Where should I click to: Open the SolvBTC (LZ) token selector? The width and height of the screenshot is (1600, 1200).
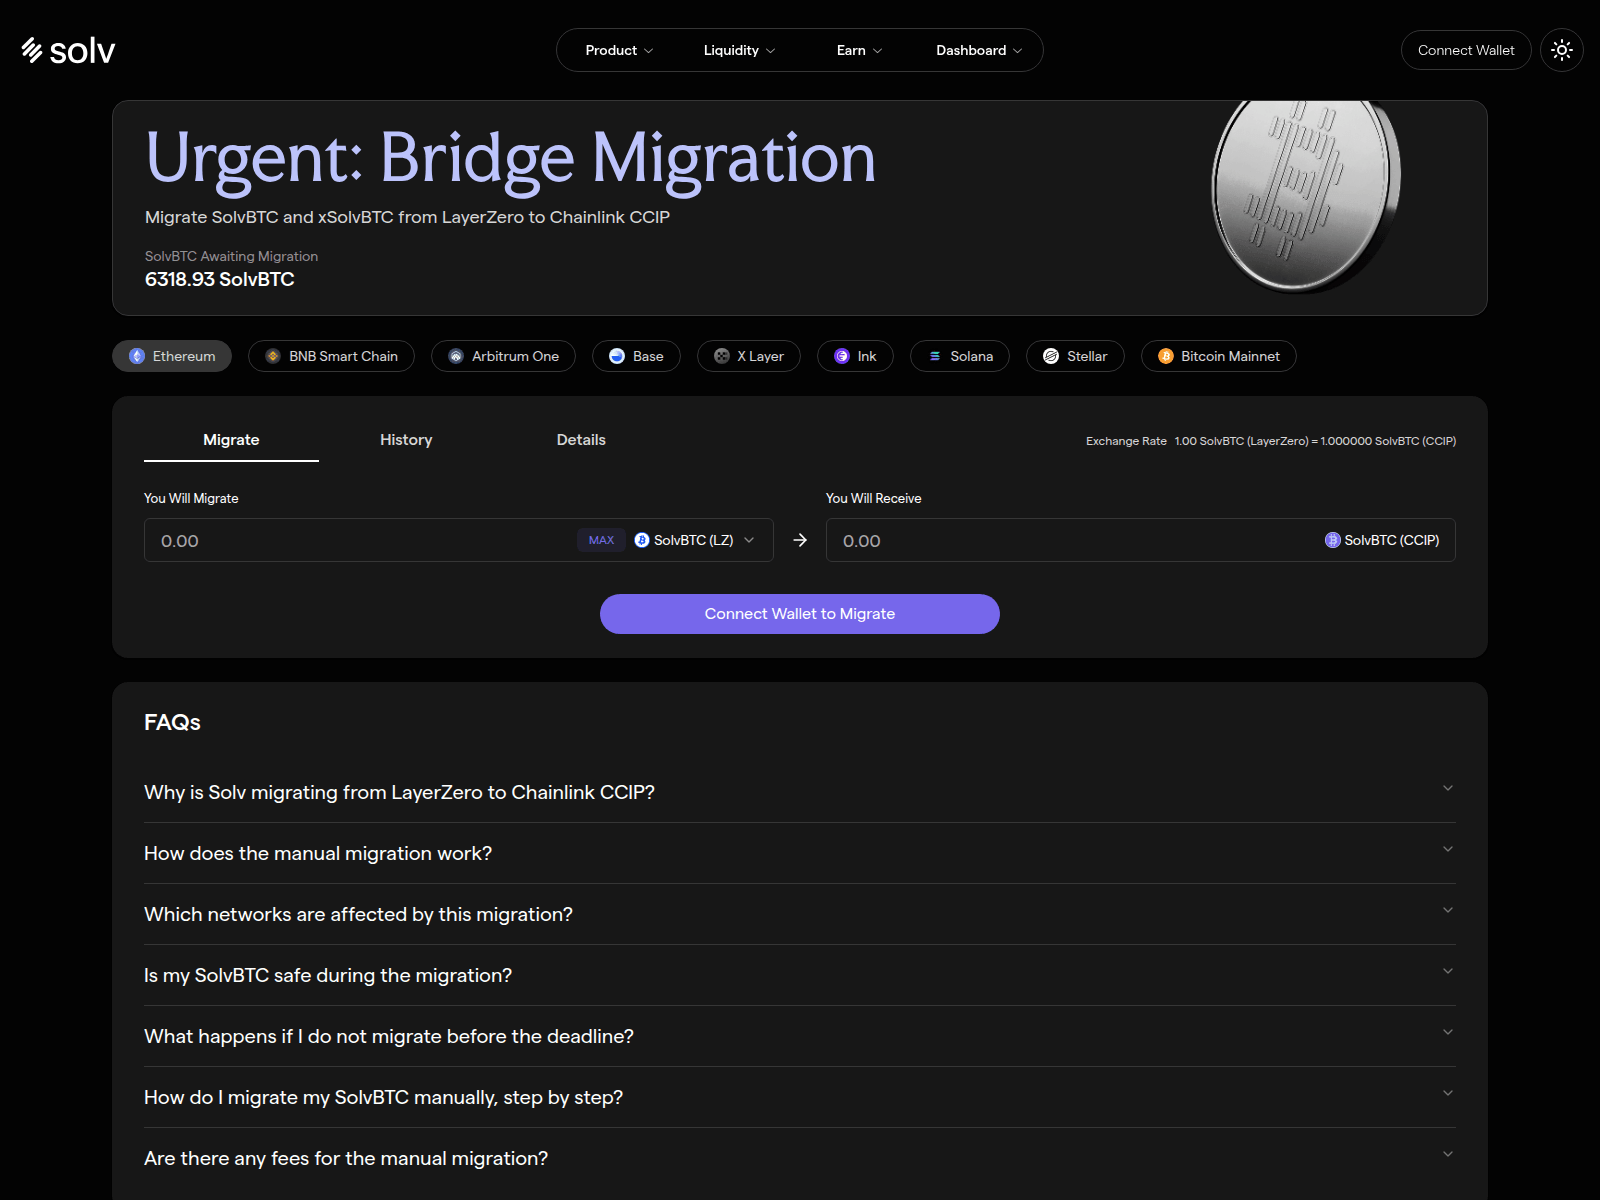pos(695,540)
